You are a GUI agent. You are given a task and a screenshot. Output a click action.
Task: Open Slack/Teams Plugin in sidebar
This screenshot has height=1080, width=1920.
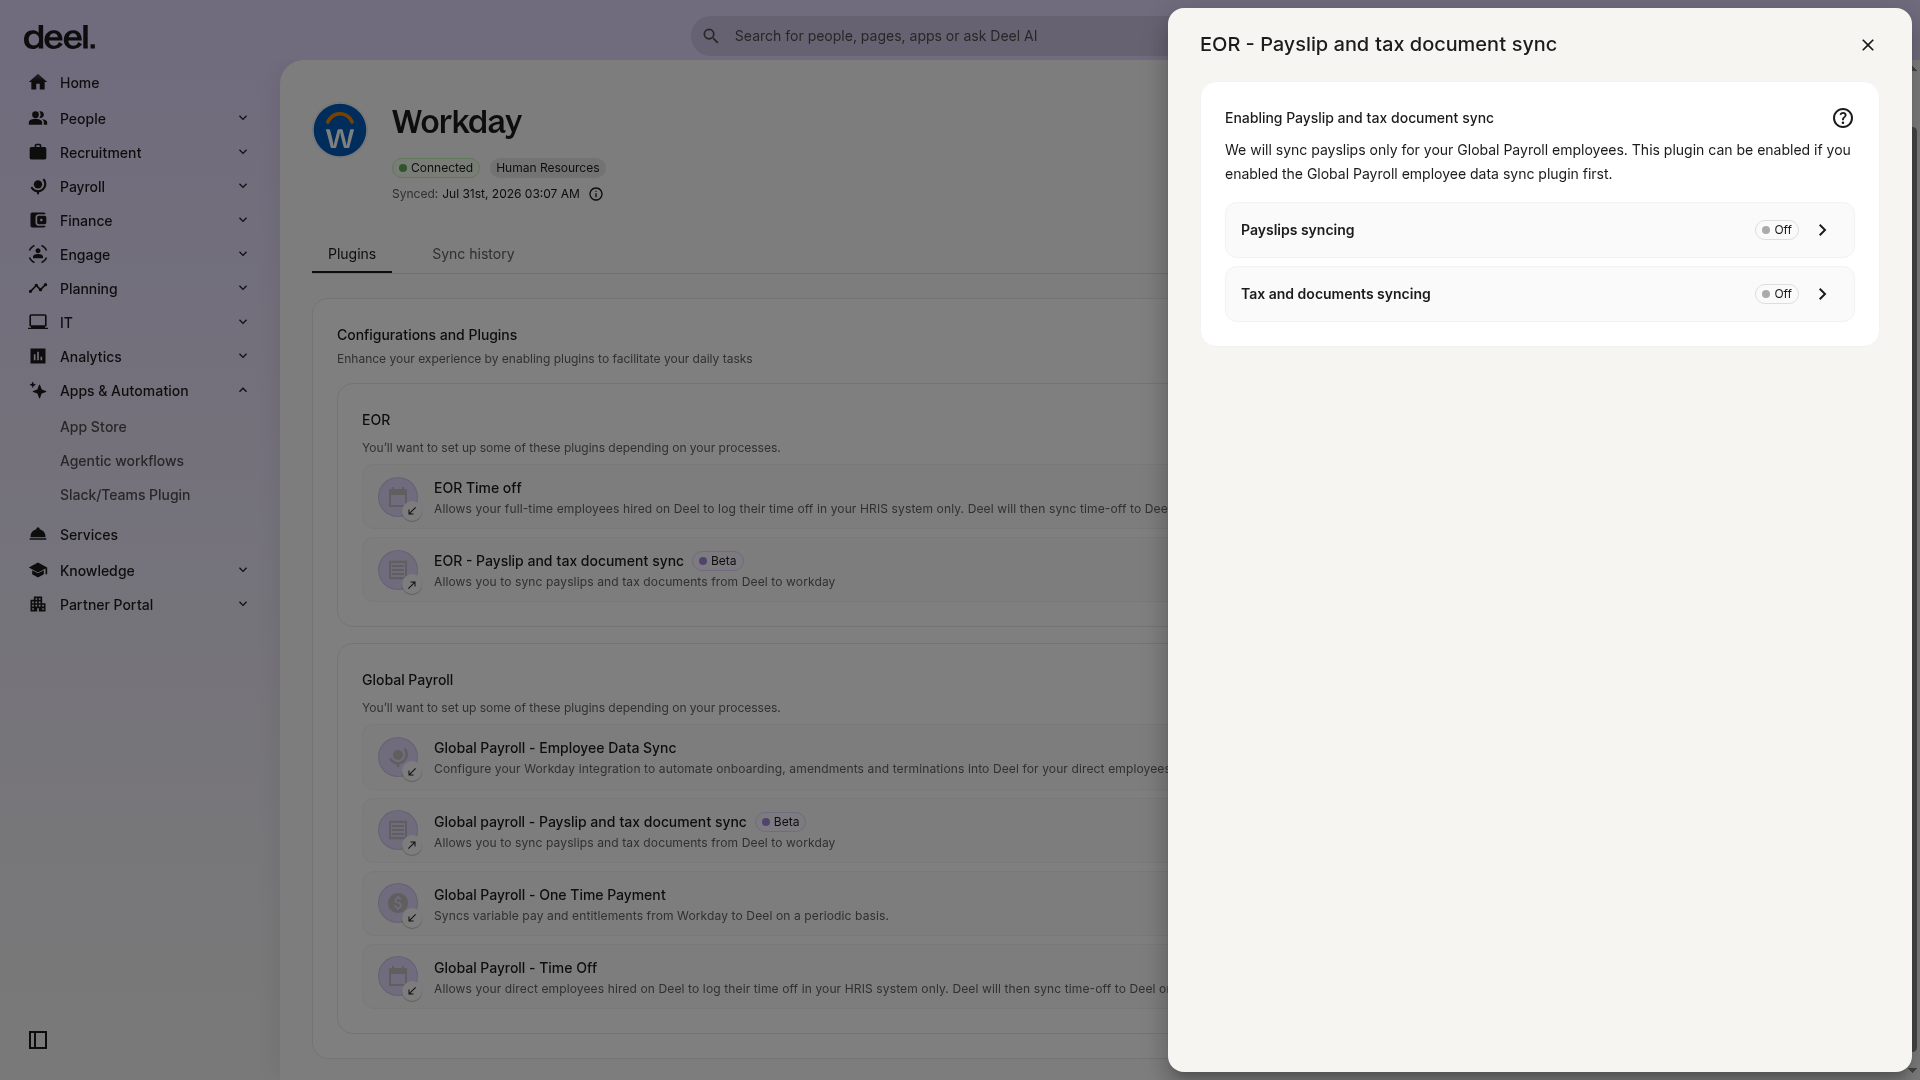[125, 495]
